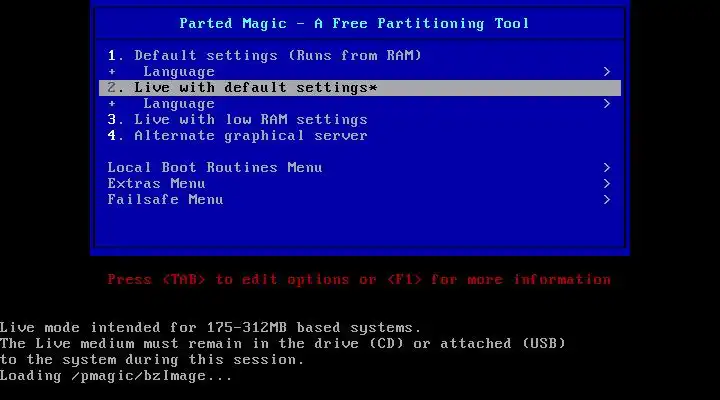
Task: Choose Live with low RAM settings
Action: 360,120
